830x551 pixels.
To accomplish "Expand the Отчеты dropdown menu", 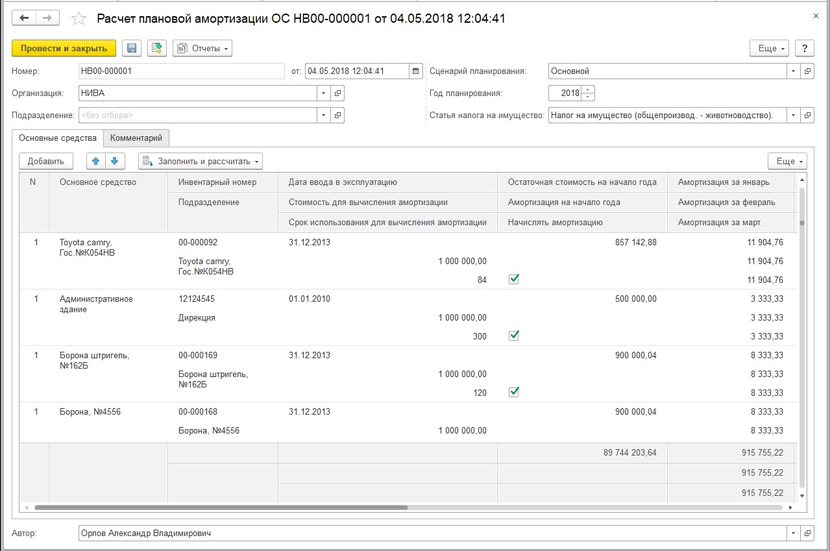I will 202,48.
